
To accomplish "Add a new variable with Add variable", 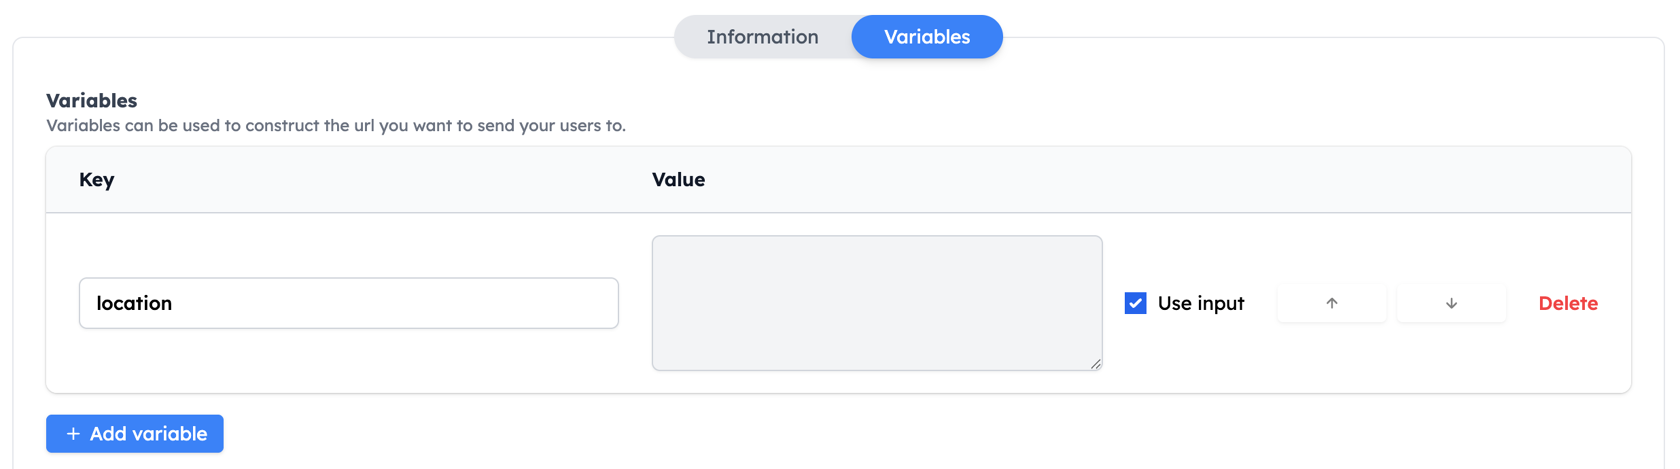I will pyautogui.click(x=135, y=434).
